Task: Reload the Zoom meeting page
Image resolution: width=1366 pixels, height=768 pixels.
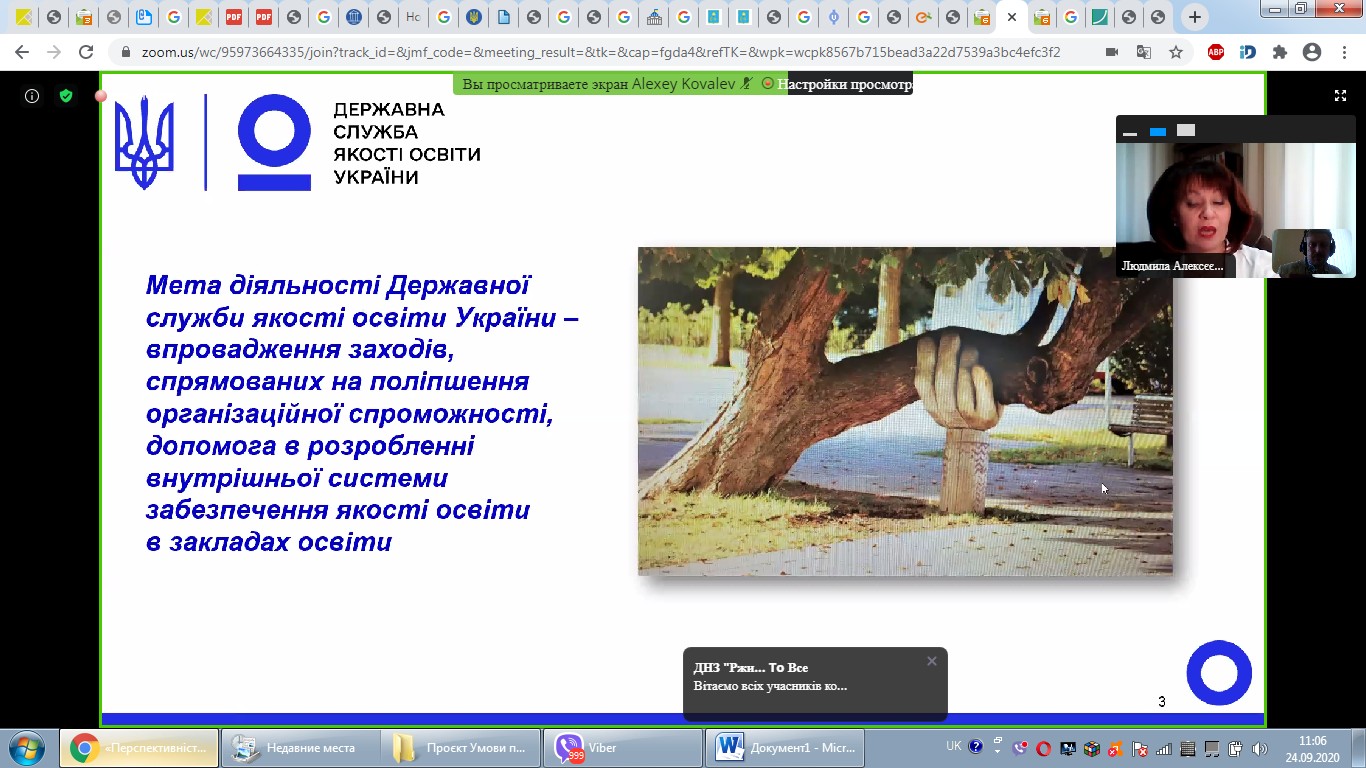Action: click(86, 53)
